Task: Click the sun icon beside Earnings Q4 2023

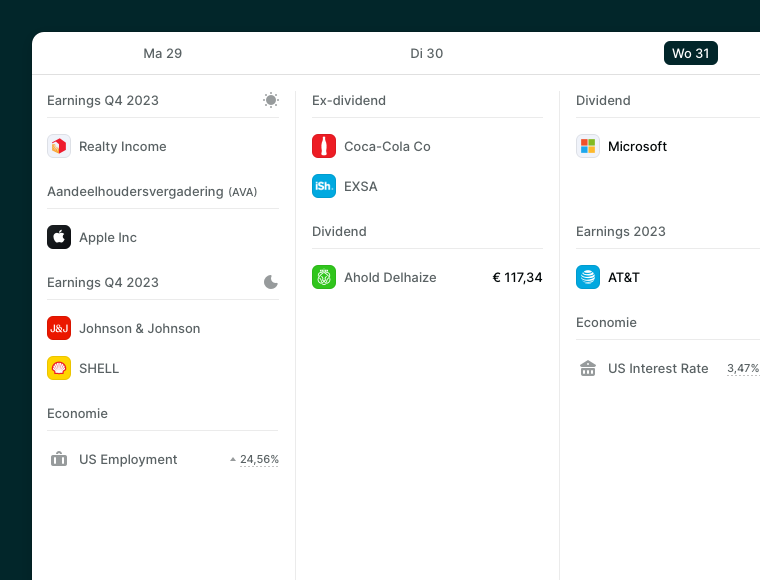Action: point(271,100)
